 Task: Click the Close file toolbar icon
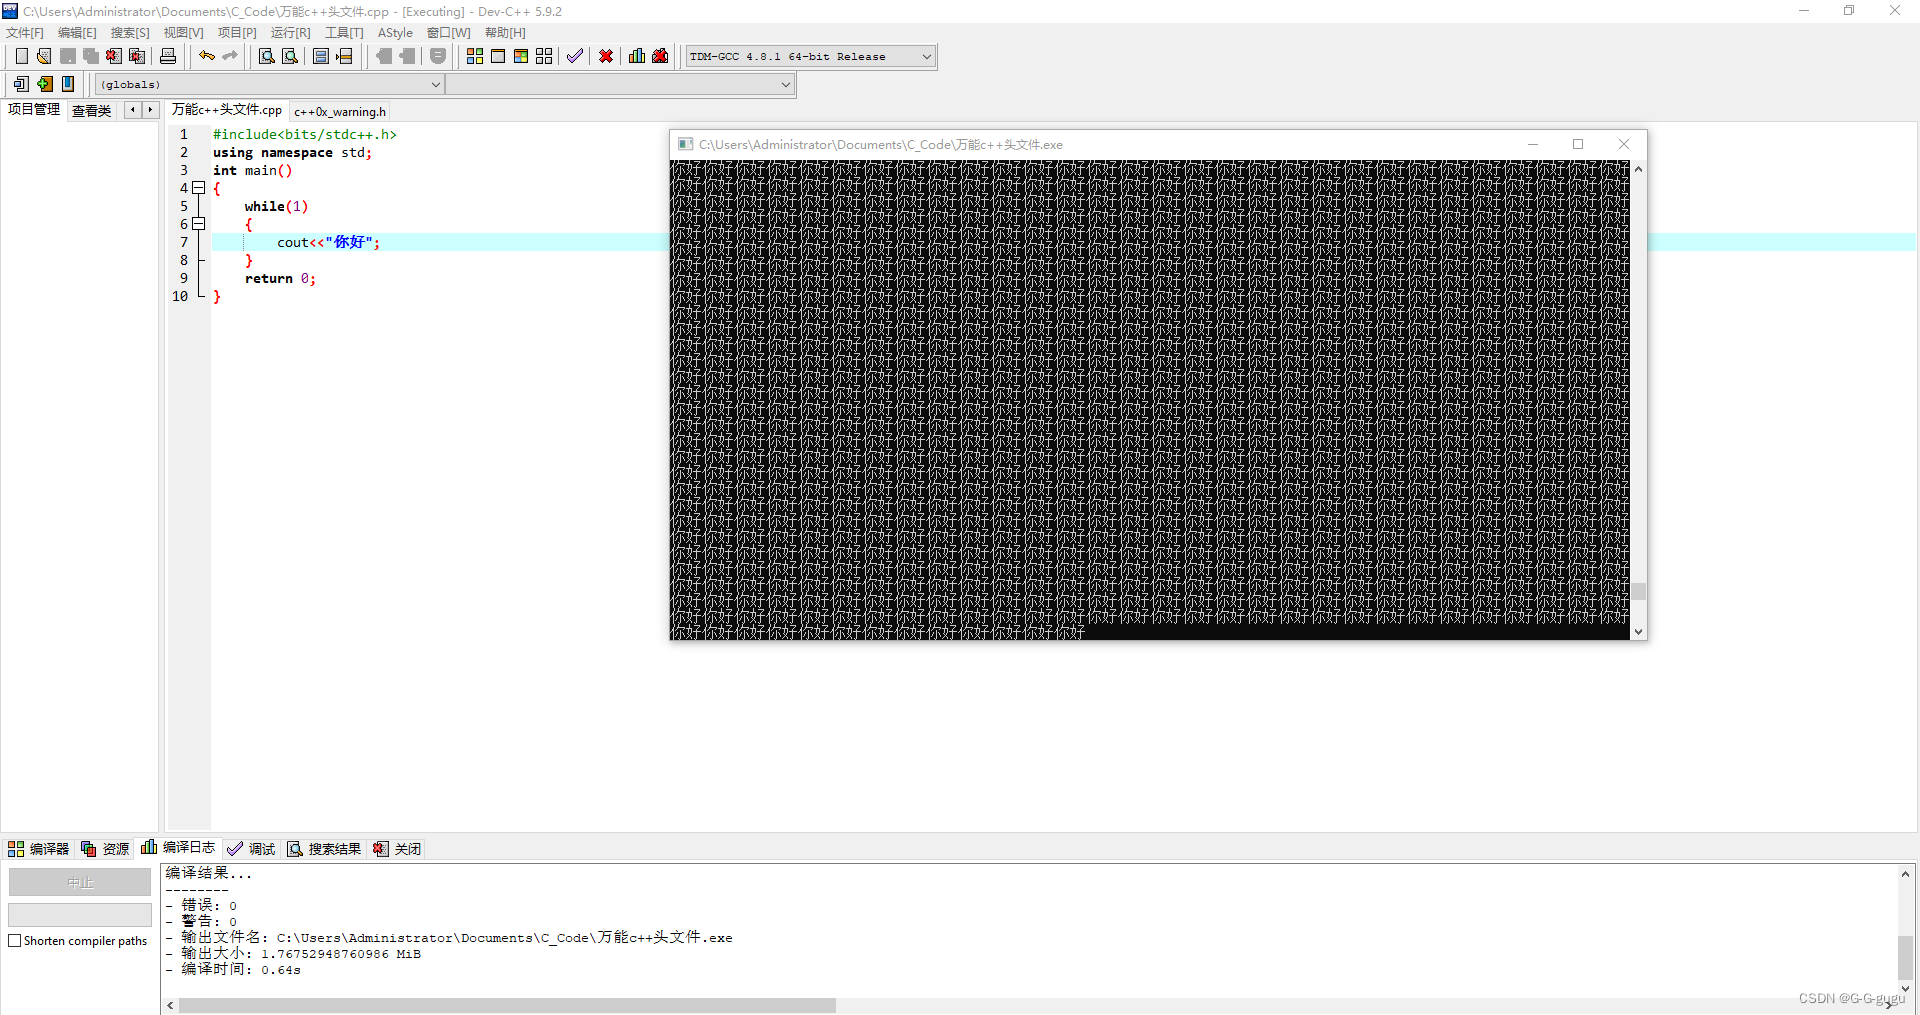coord(114,56)
